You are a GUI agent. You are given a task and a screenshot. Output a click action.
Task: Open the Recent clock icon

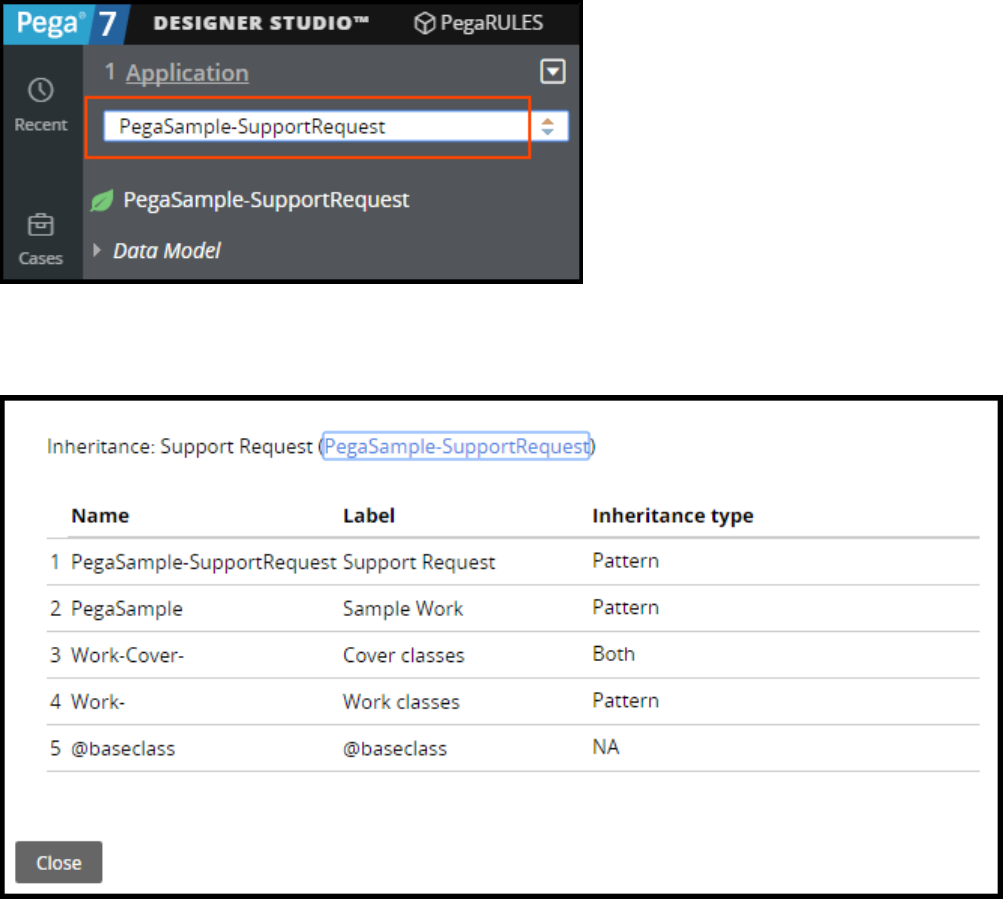coord(40,90)
